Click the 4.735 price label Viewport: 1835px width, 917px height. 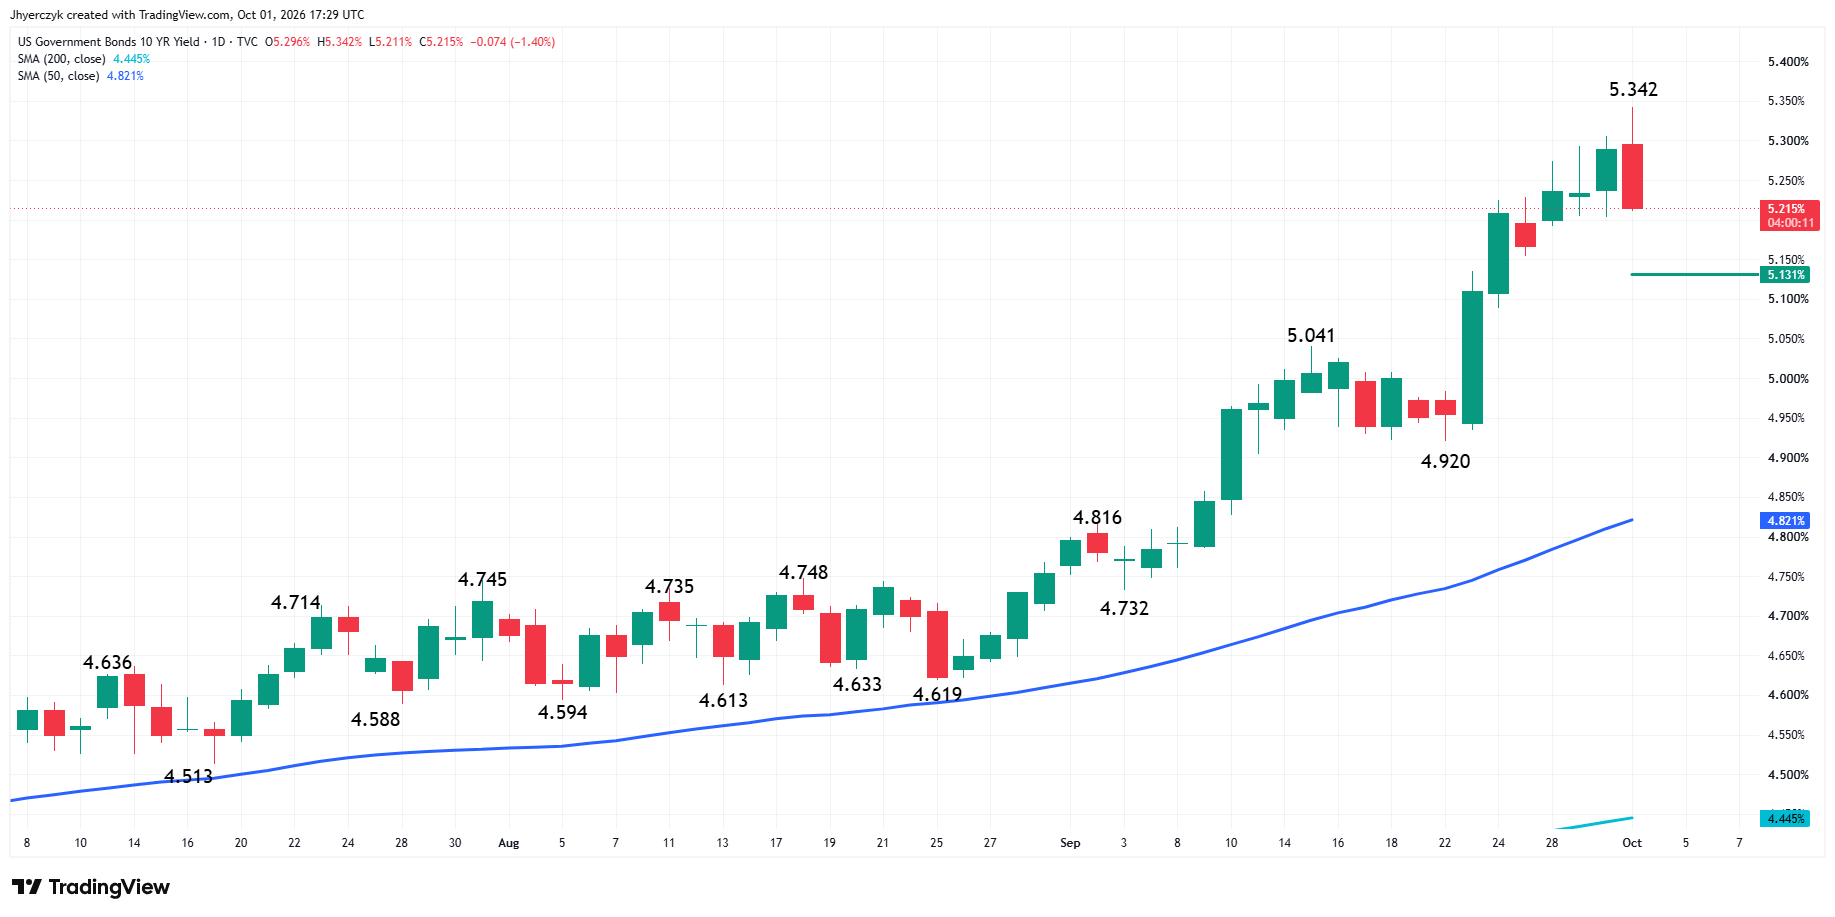pyautogui.click(x=669, y=587)
